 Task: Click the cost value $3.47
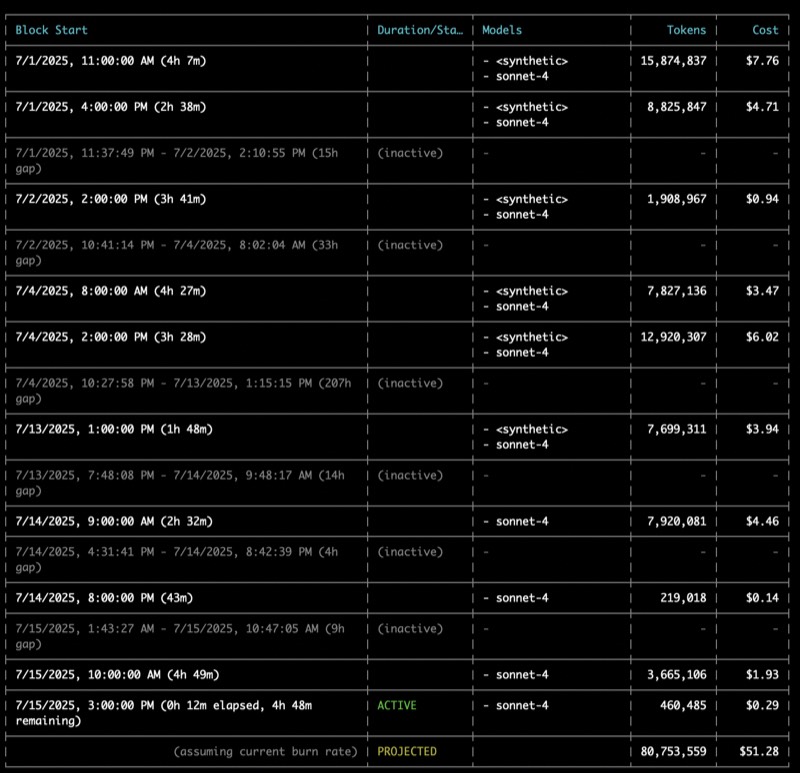[x=762, y=291]
